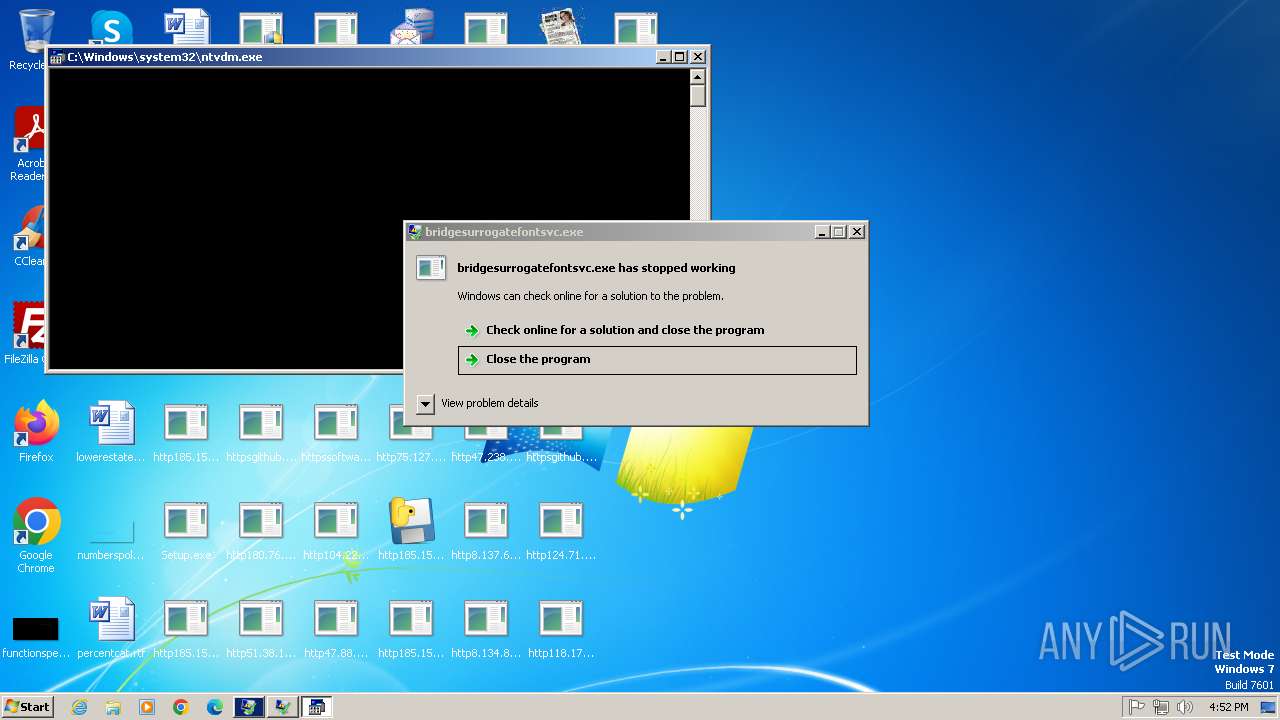Select the 'http124.71...' desktop file
The height and width of the screenshot is (720, 1280).
pyautogui.click(x=561, y=531)
